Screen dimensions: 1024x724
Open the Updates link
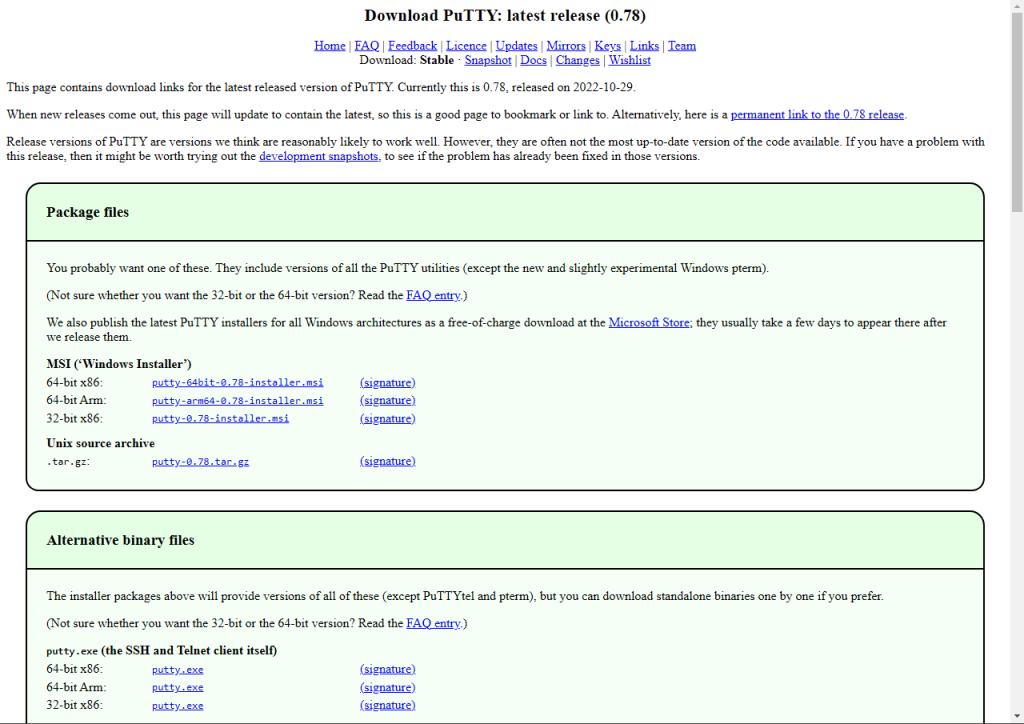tap(517, 46)
